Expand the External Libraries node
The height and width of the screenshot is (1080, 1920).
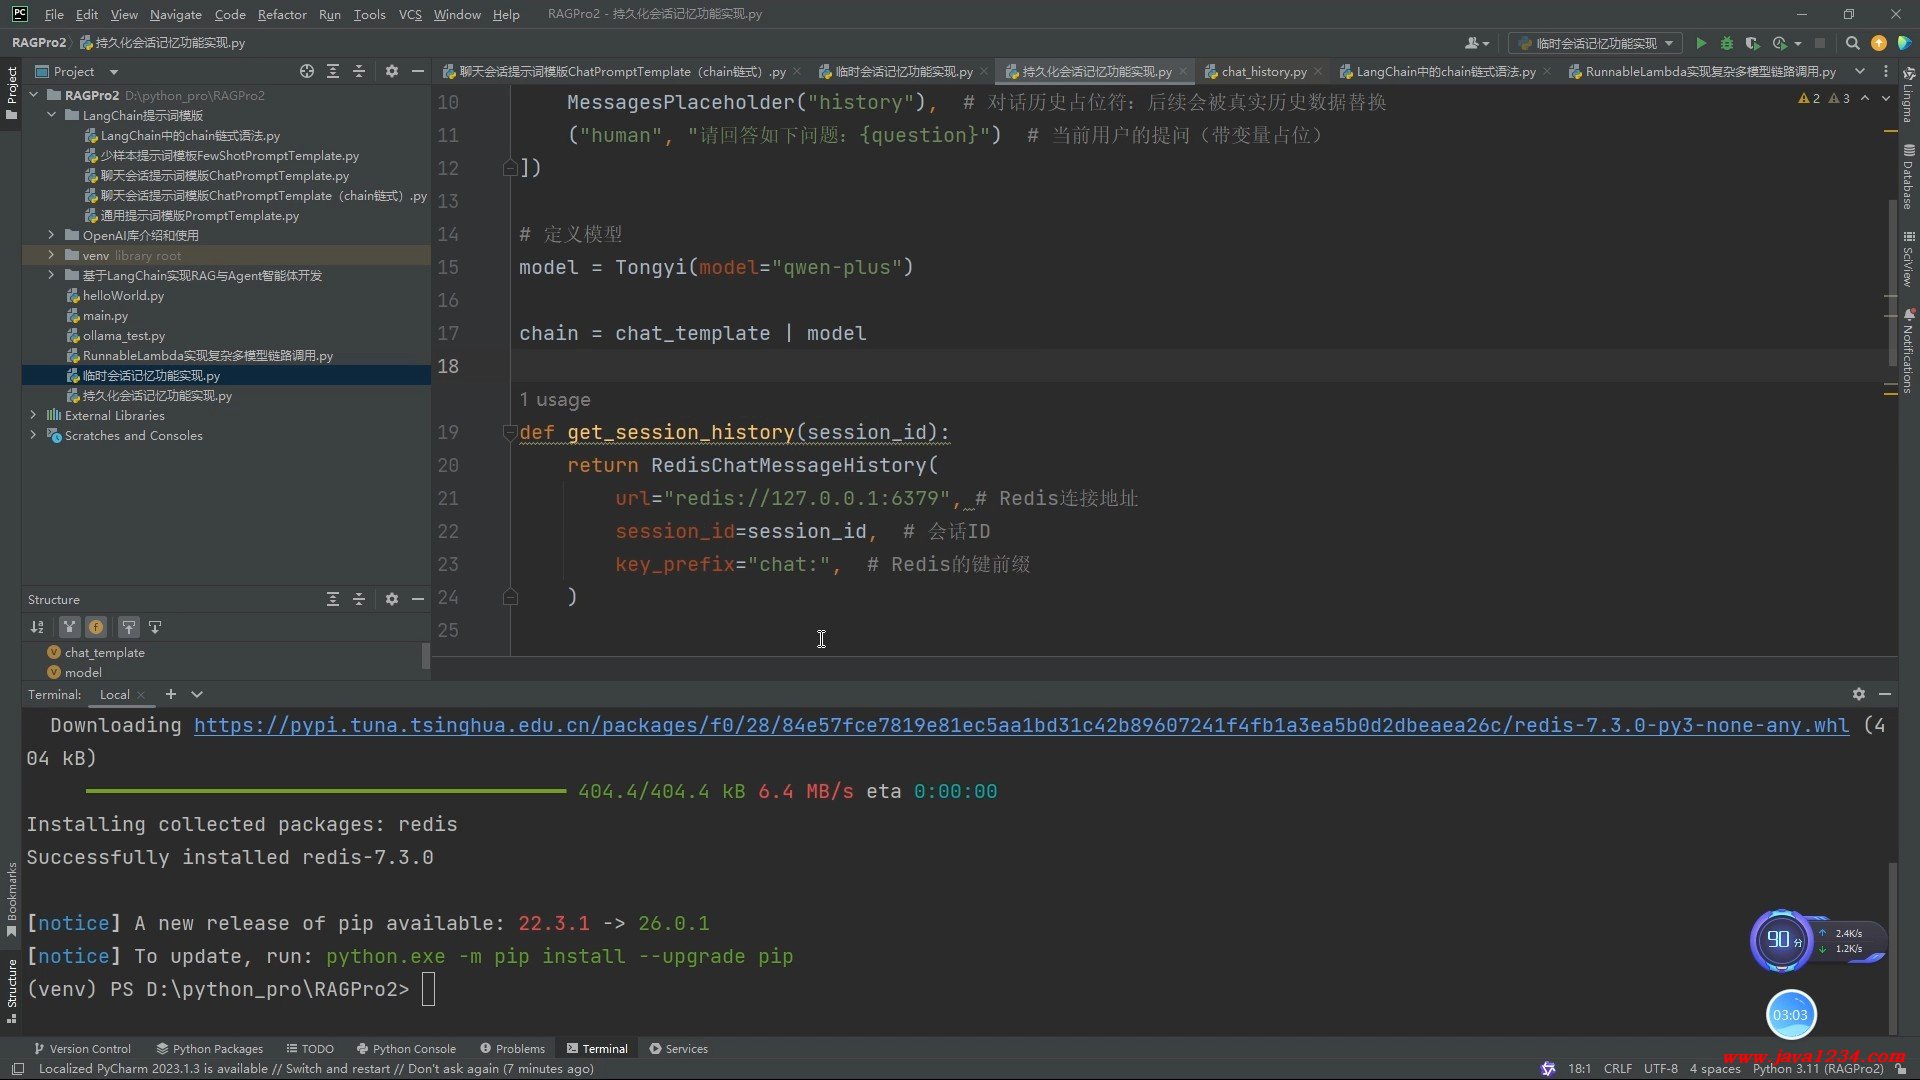[x=33, y=415]
